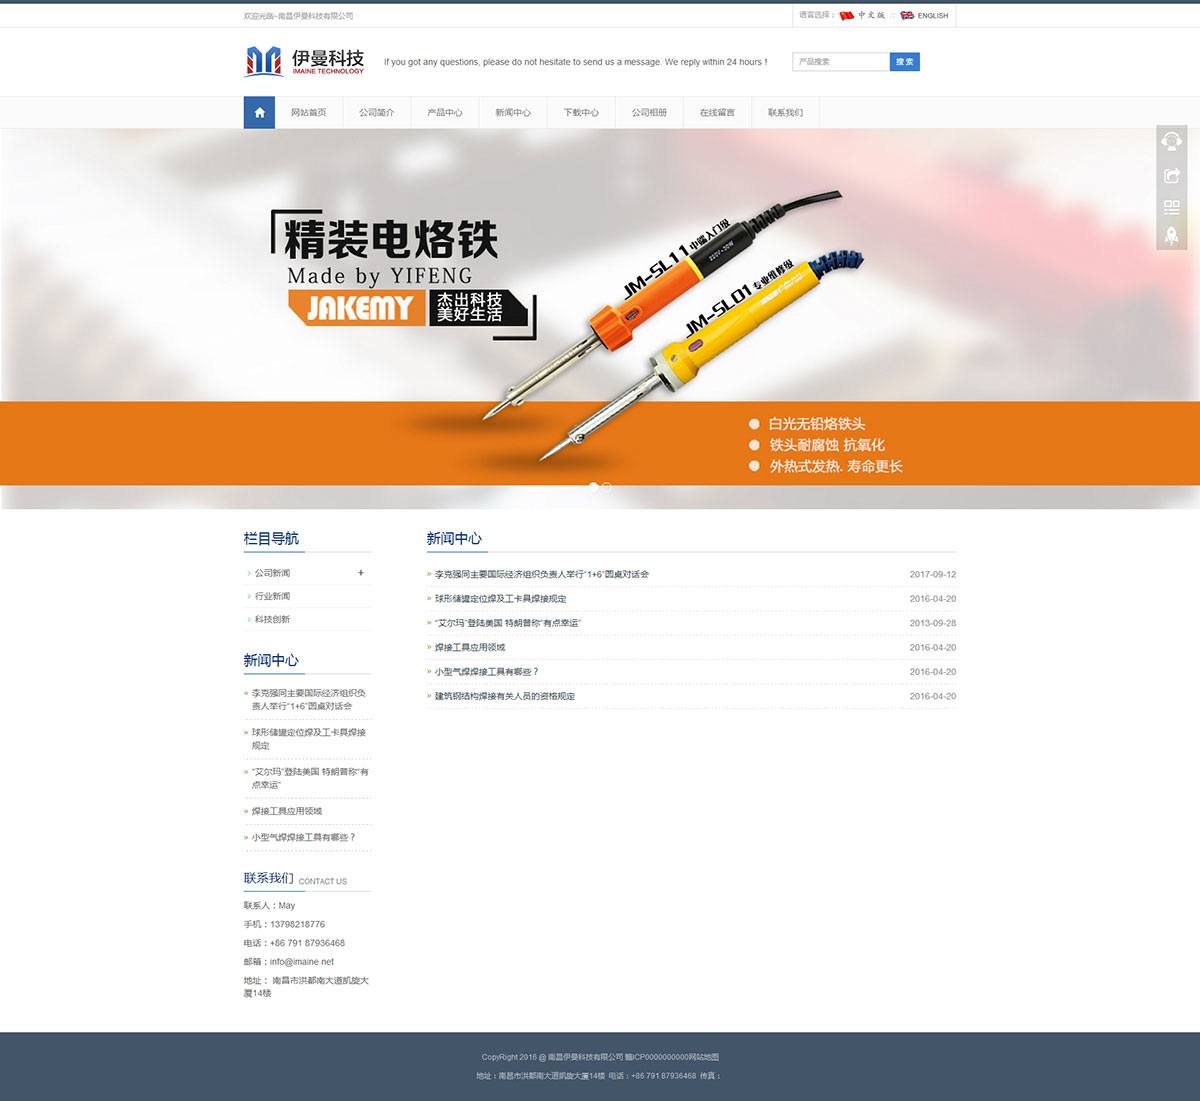Select the second banner carousel dot
Viewport: 1200px width, 1101px height.
pyautogui.click(x=607, y=487)
